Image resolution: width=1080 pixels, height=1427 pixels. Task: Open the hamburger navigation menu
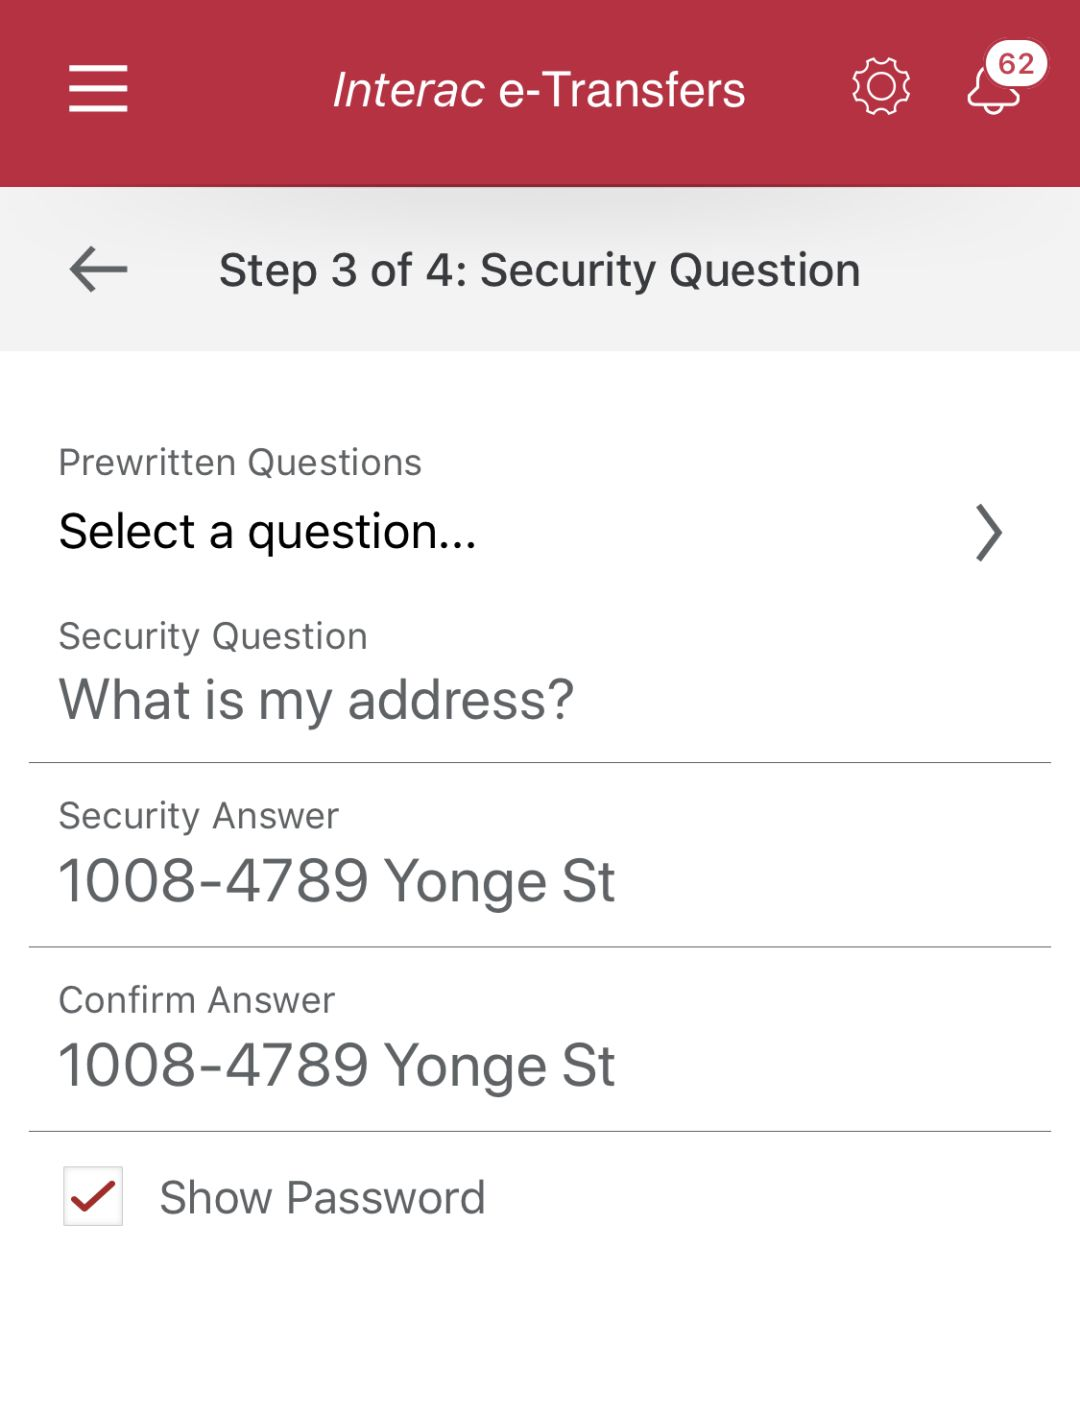click(98, 88)
